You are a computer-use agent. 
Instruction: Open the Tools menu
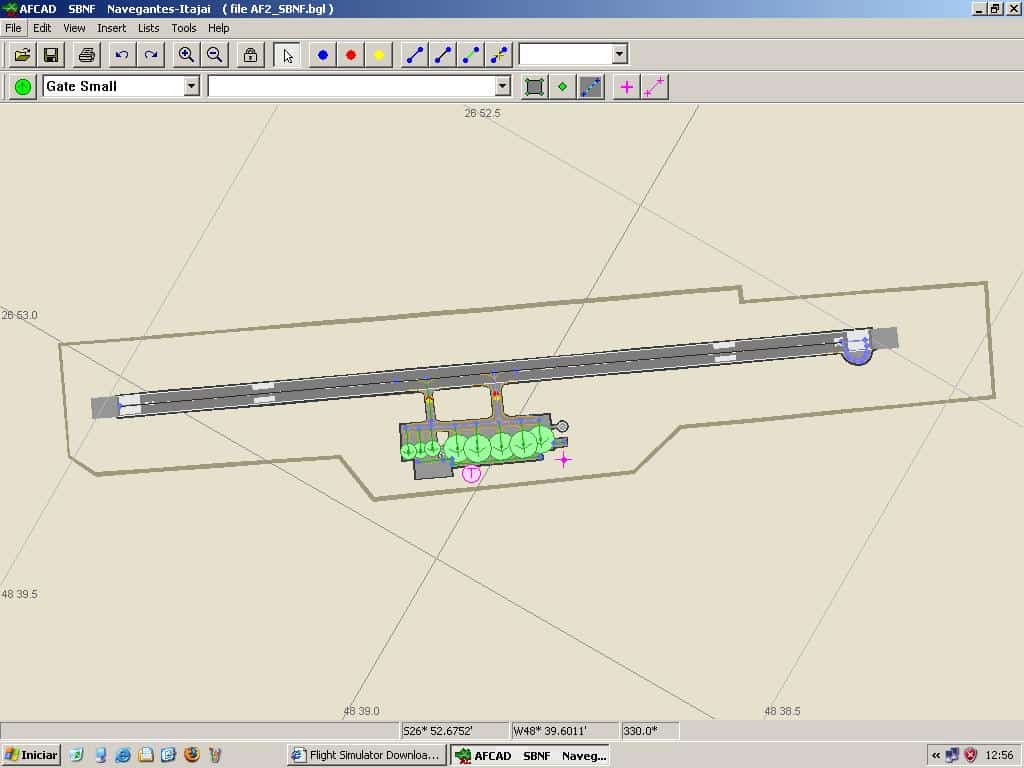(184, 28)
